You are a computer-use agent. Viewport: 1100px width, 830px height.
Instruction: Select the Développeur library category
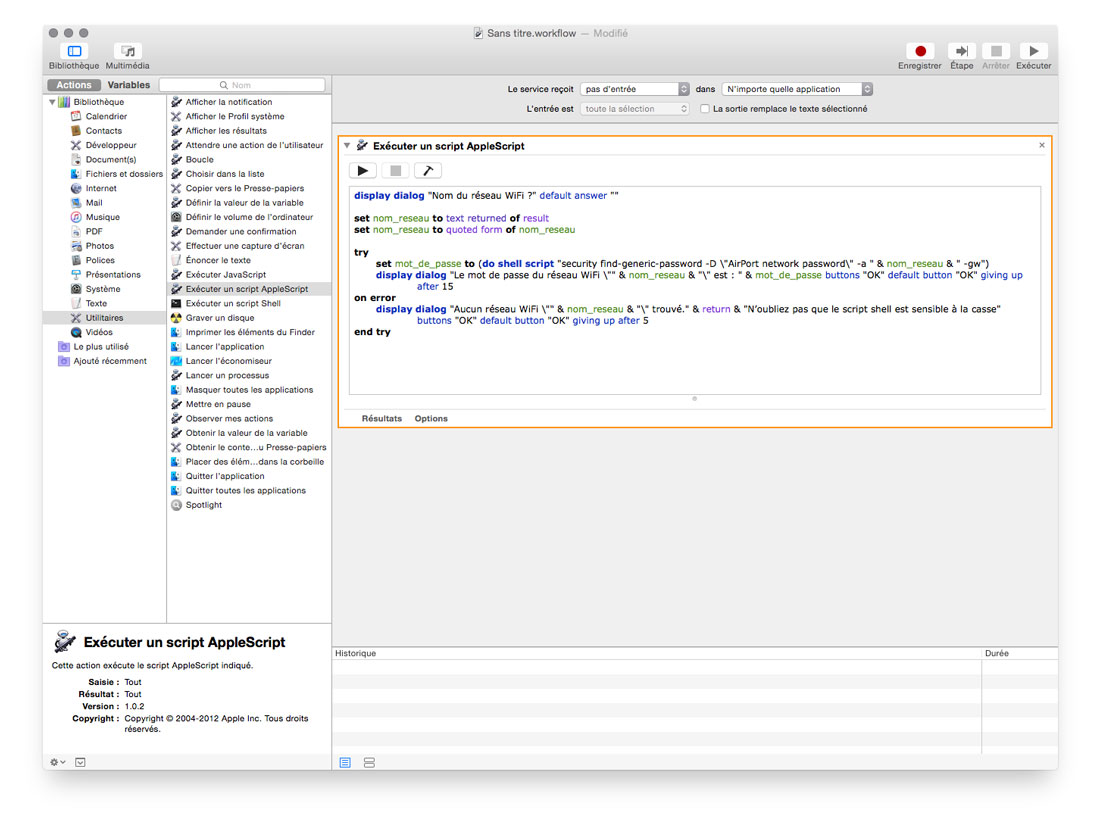point(111,145)
